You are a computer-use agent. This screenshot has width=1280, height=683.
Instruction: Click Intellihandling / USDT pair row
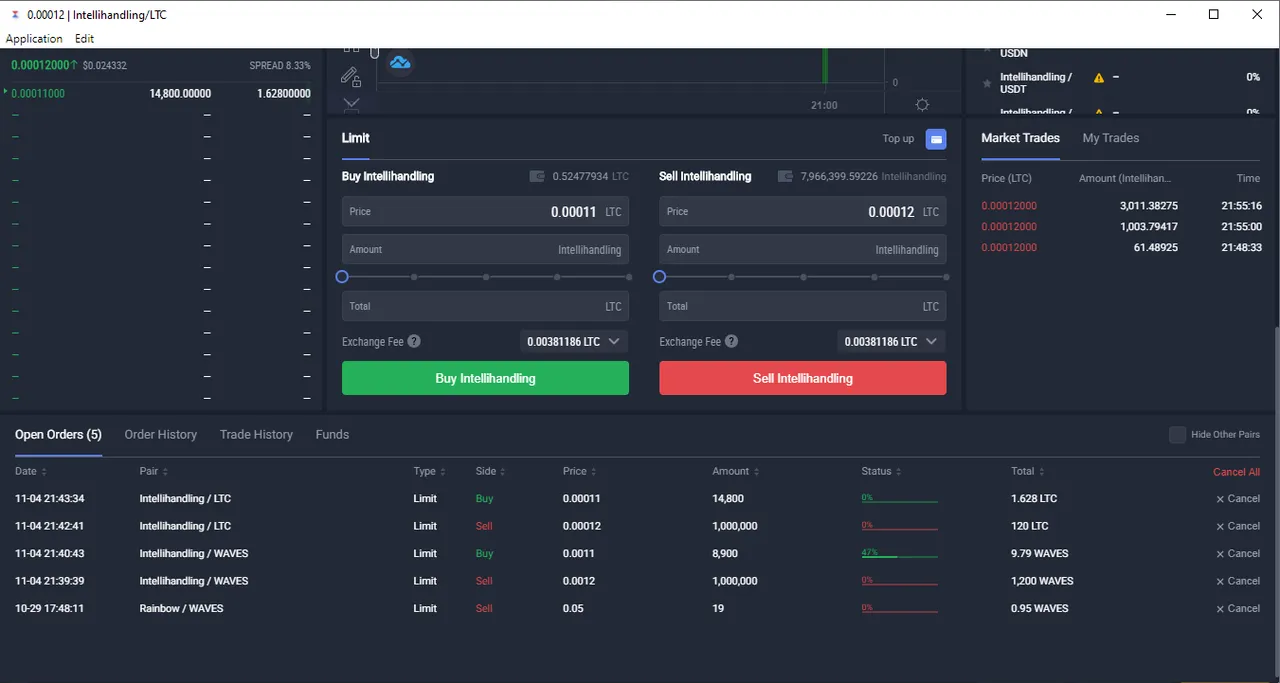tap(1121, 83)
